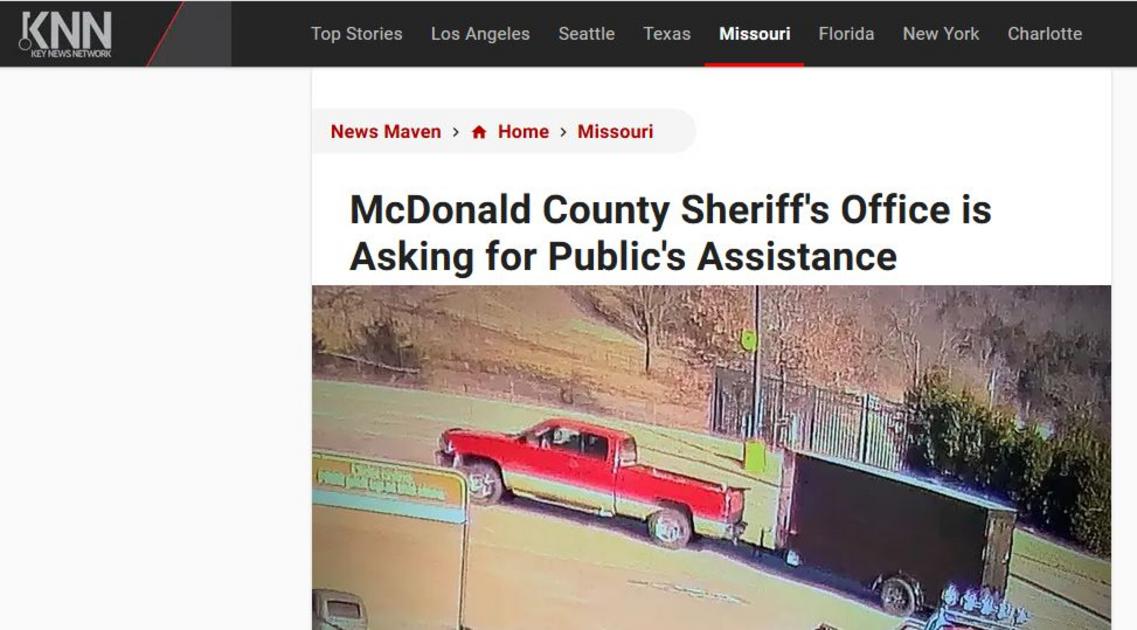Click the chevron after News Maven
The height and width of the screenshot is (630, 1137).
[456, 132]
